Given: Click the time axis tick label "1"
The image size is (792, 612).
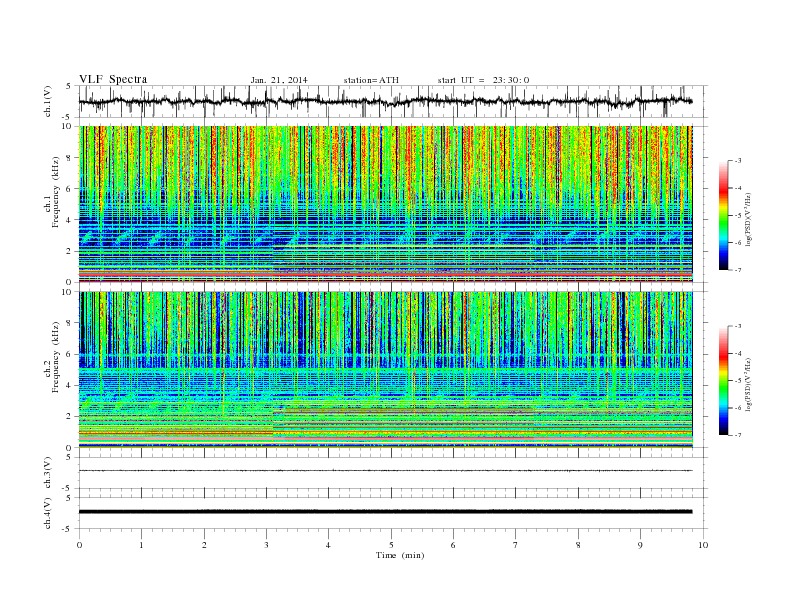Looking at the screenshot, I should point(141,545).
